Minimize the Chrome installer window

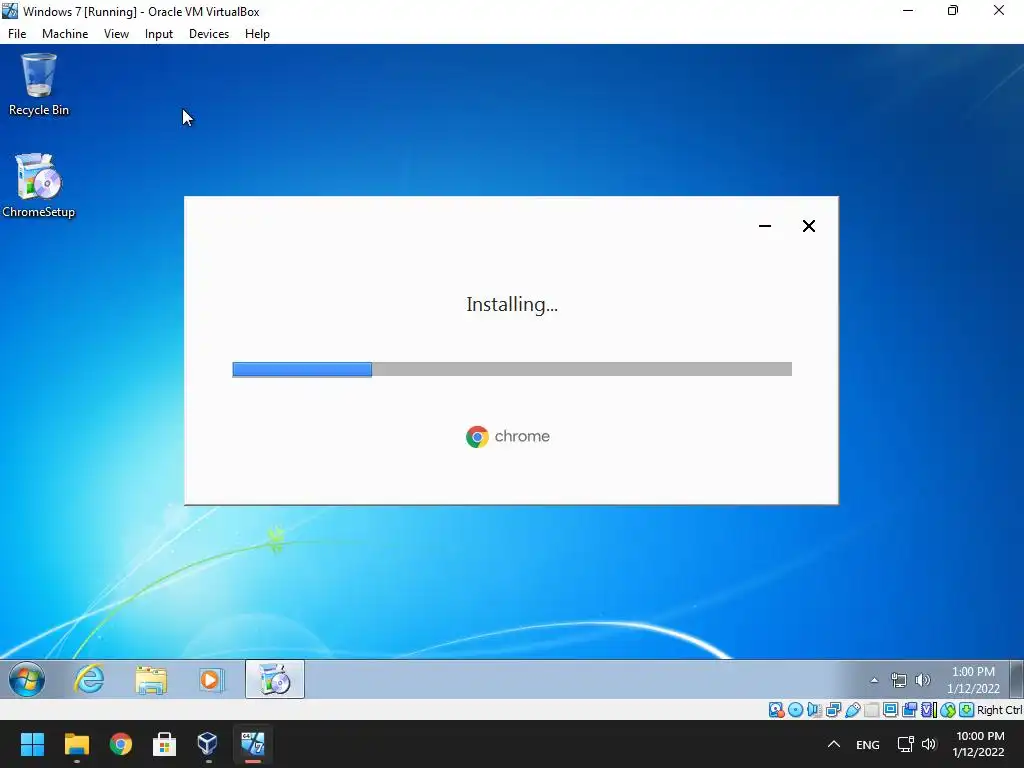[765, 226]
